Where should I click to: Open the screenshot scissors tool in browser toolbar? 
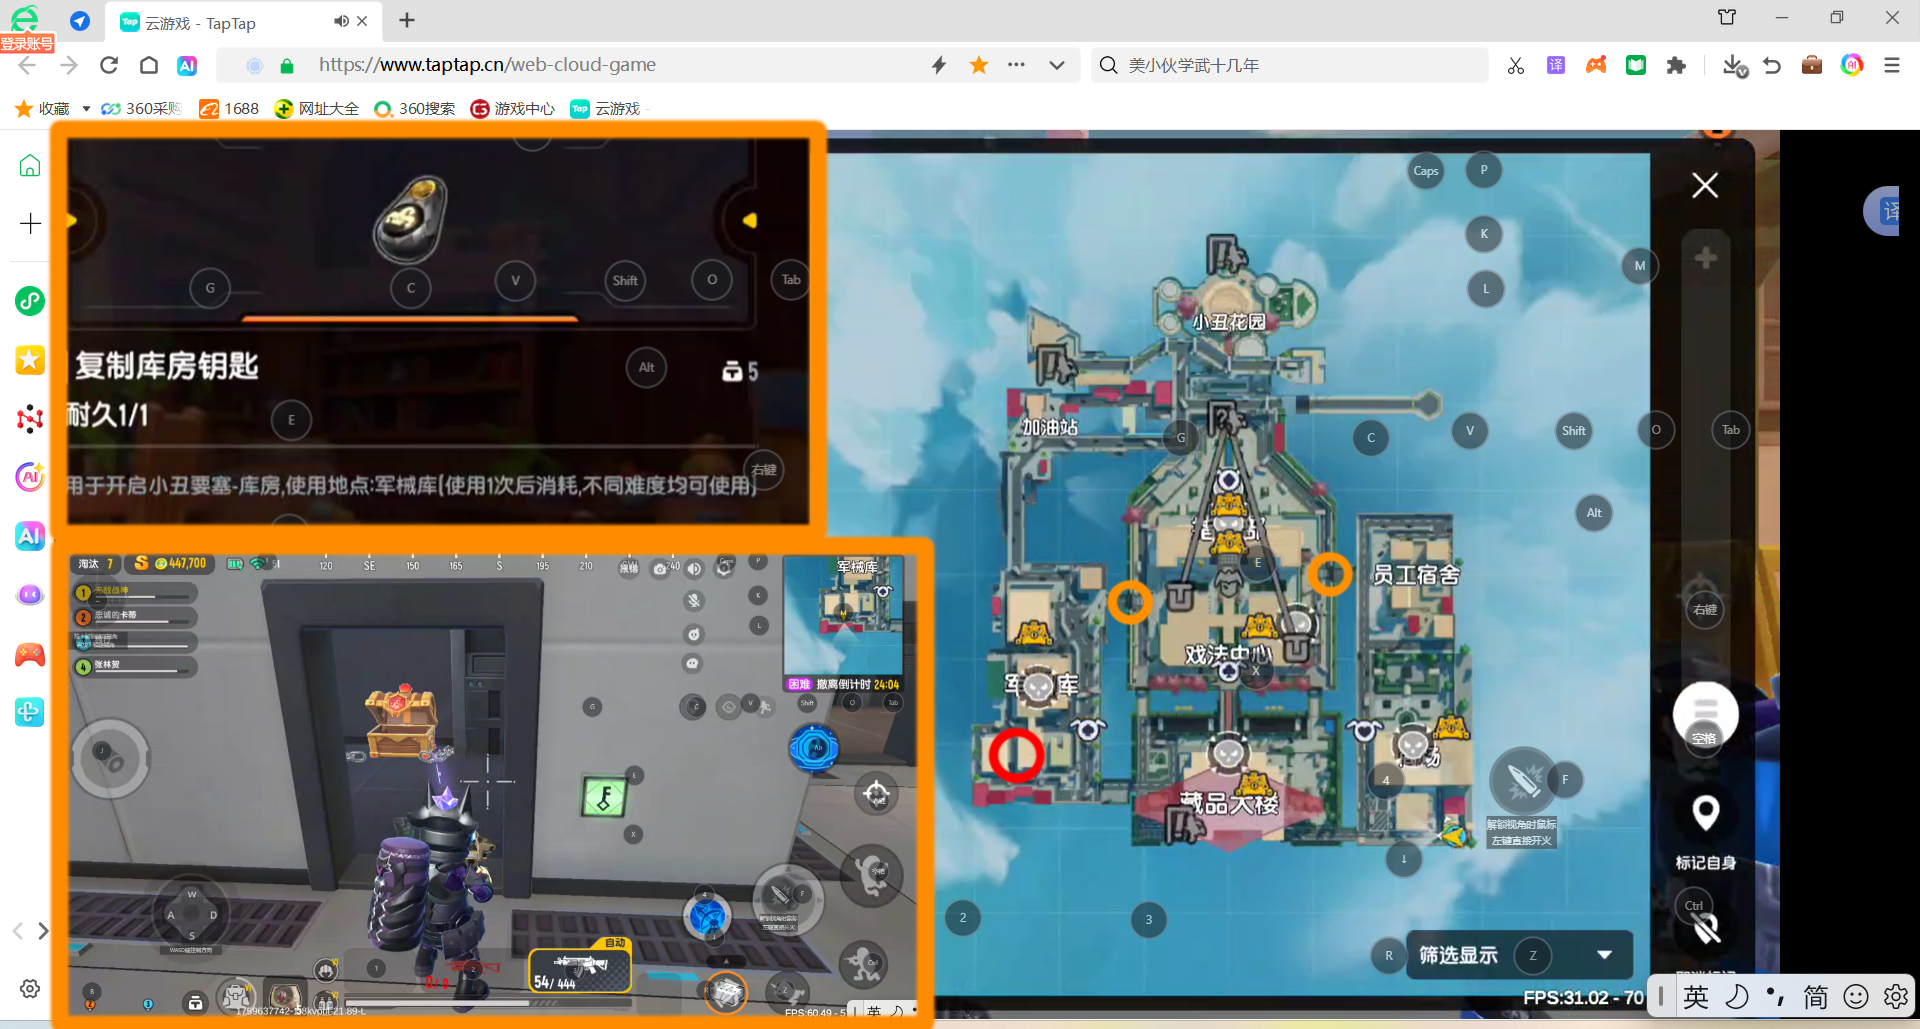1516,66
